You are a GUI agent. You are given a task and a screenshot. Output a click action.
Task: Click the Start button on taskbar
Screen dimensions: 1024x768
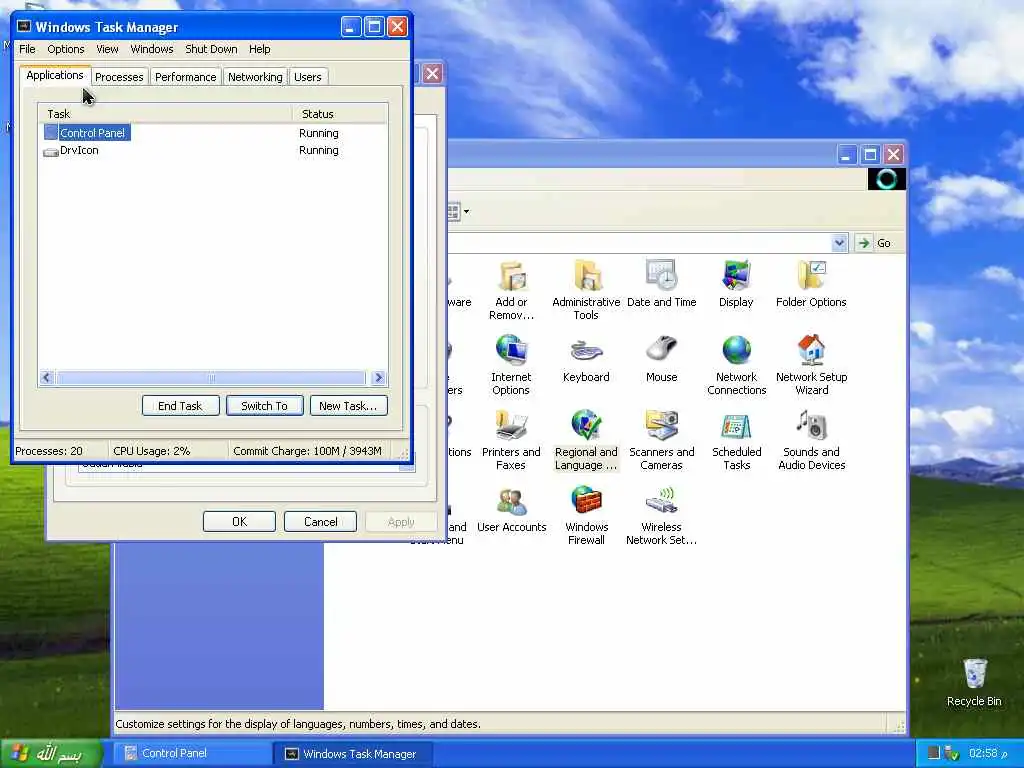(51, 754)
